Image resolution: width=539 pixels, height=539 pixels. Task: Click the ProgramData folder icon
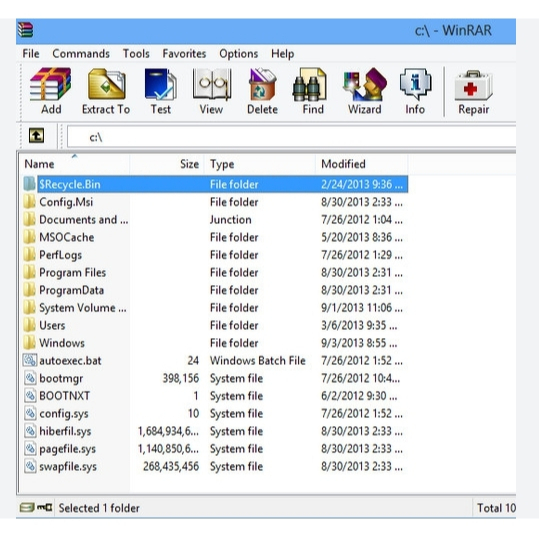click(30, 290)
